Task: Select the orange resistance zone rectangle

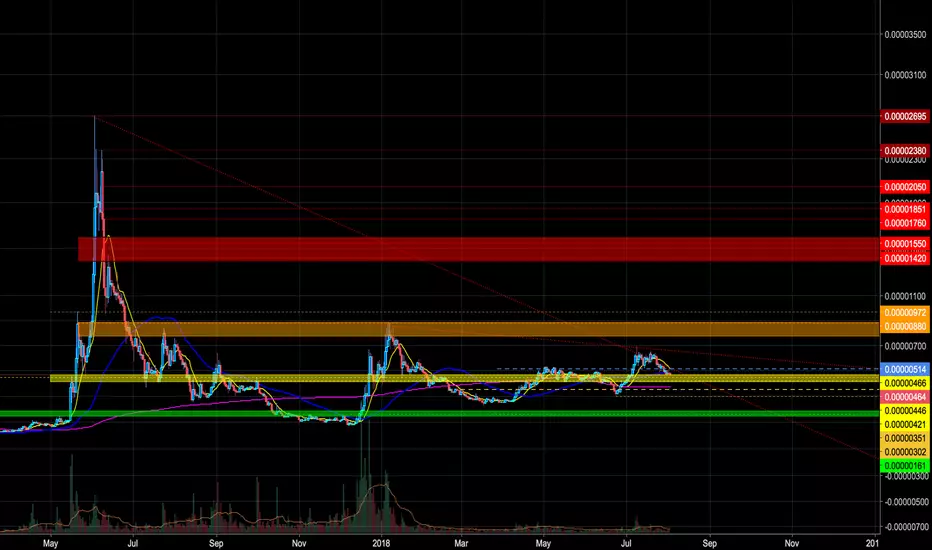Action: click(478, 329)
